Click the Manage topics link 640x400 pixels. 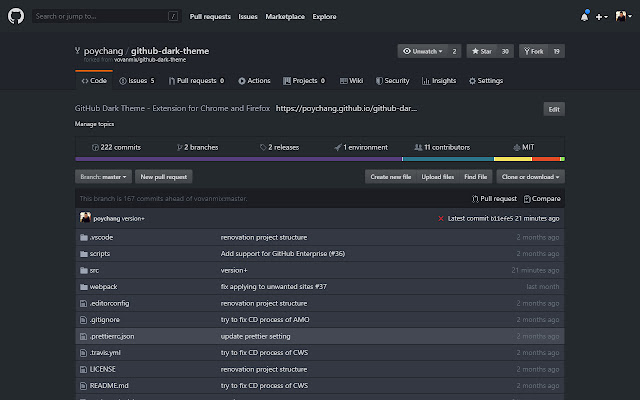pos(94,124)
